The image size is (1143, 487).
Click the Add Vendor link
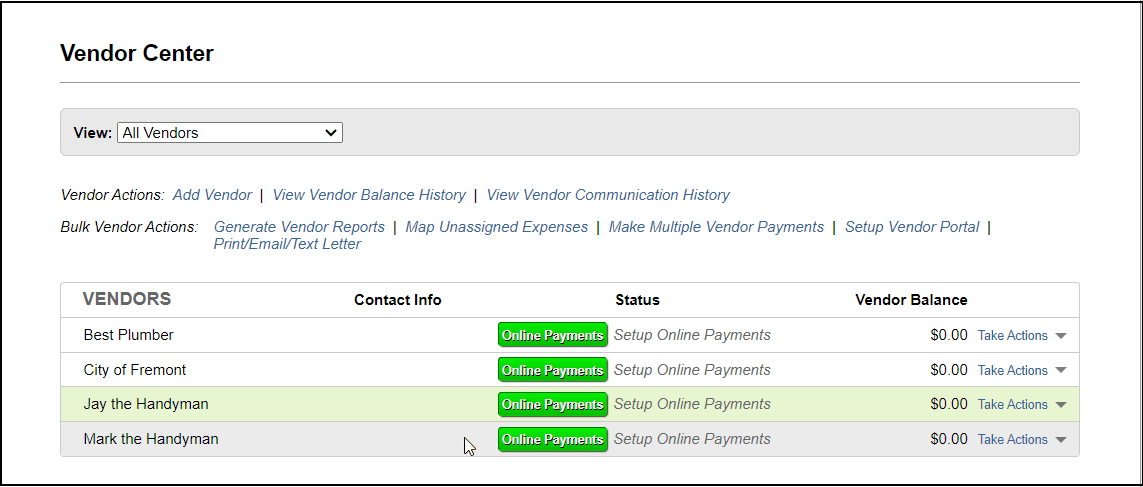point(212,195)
